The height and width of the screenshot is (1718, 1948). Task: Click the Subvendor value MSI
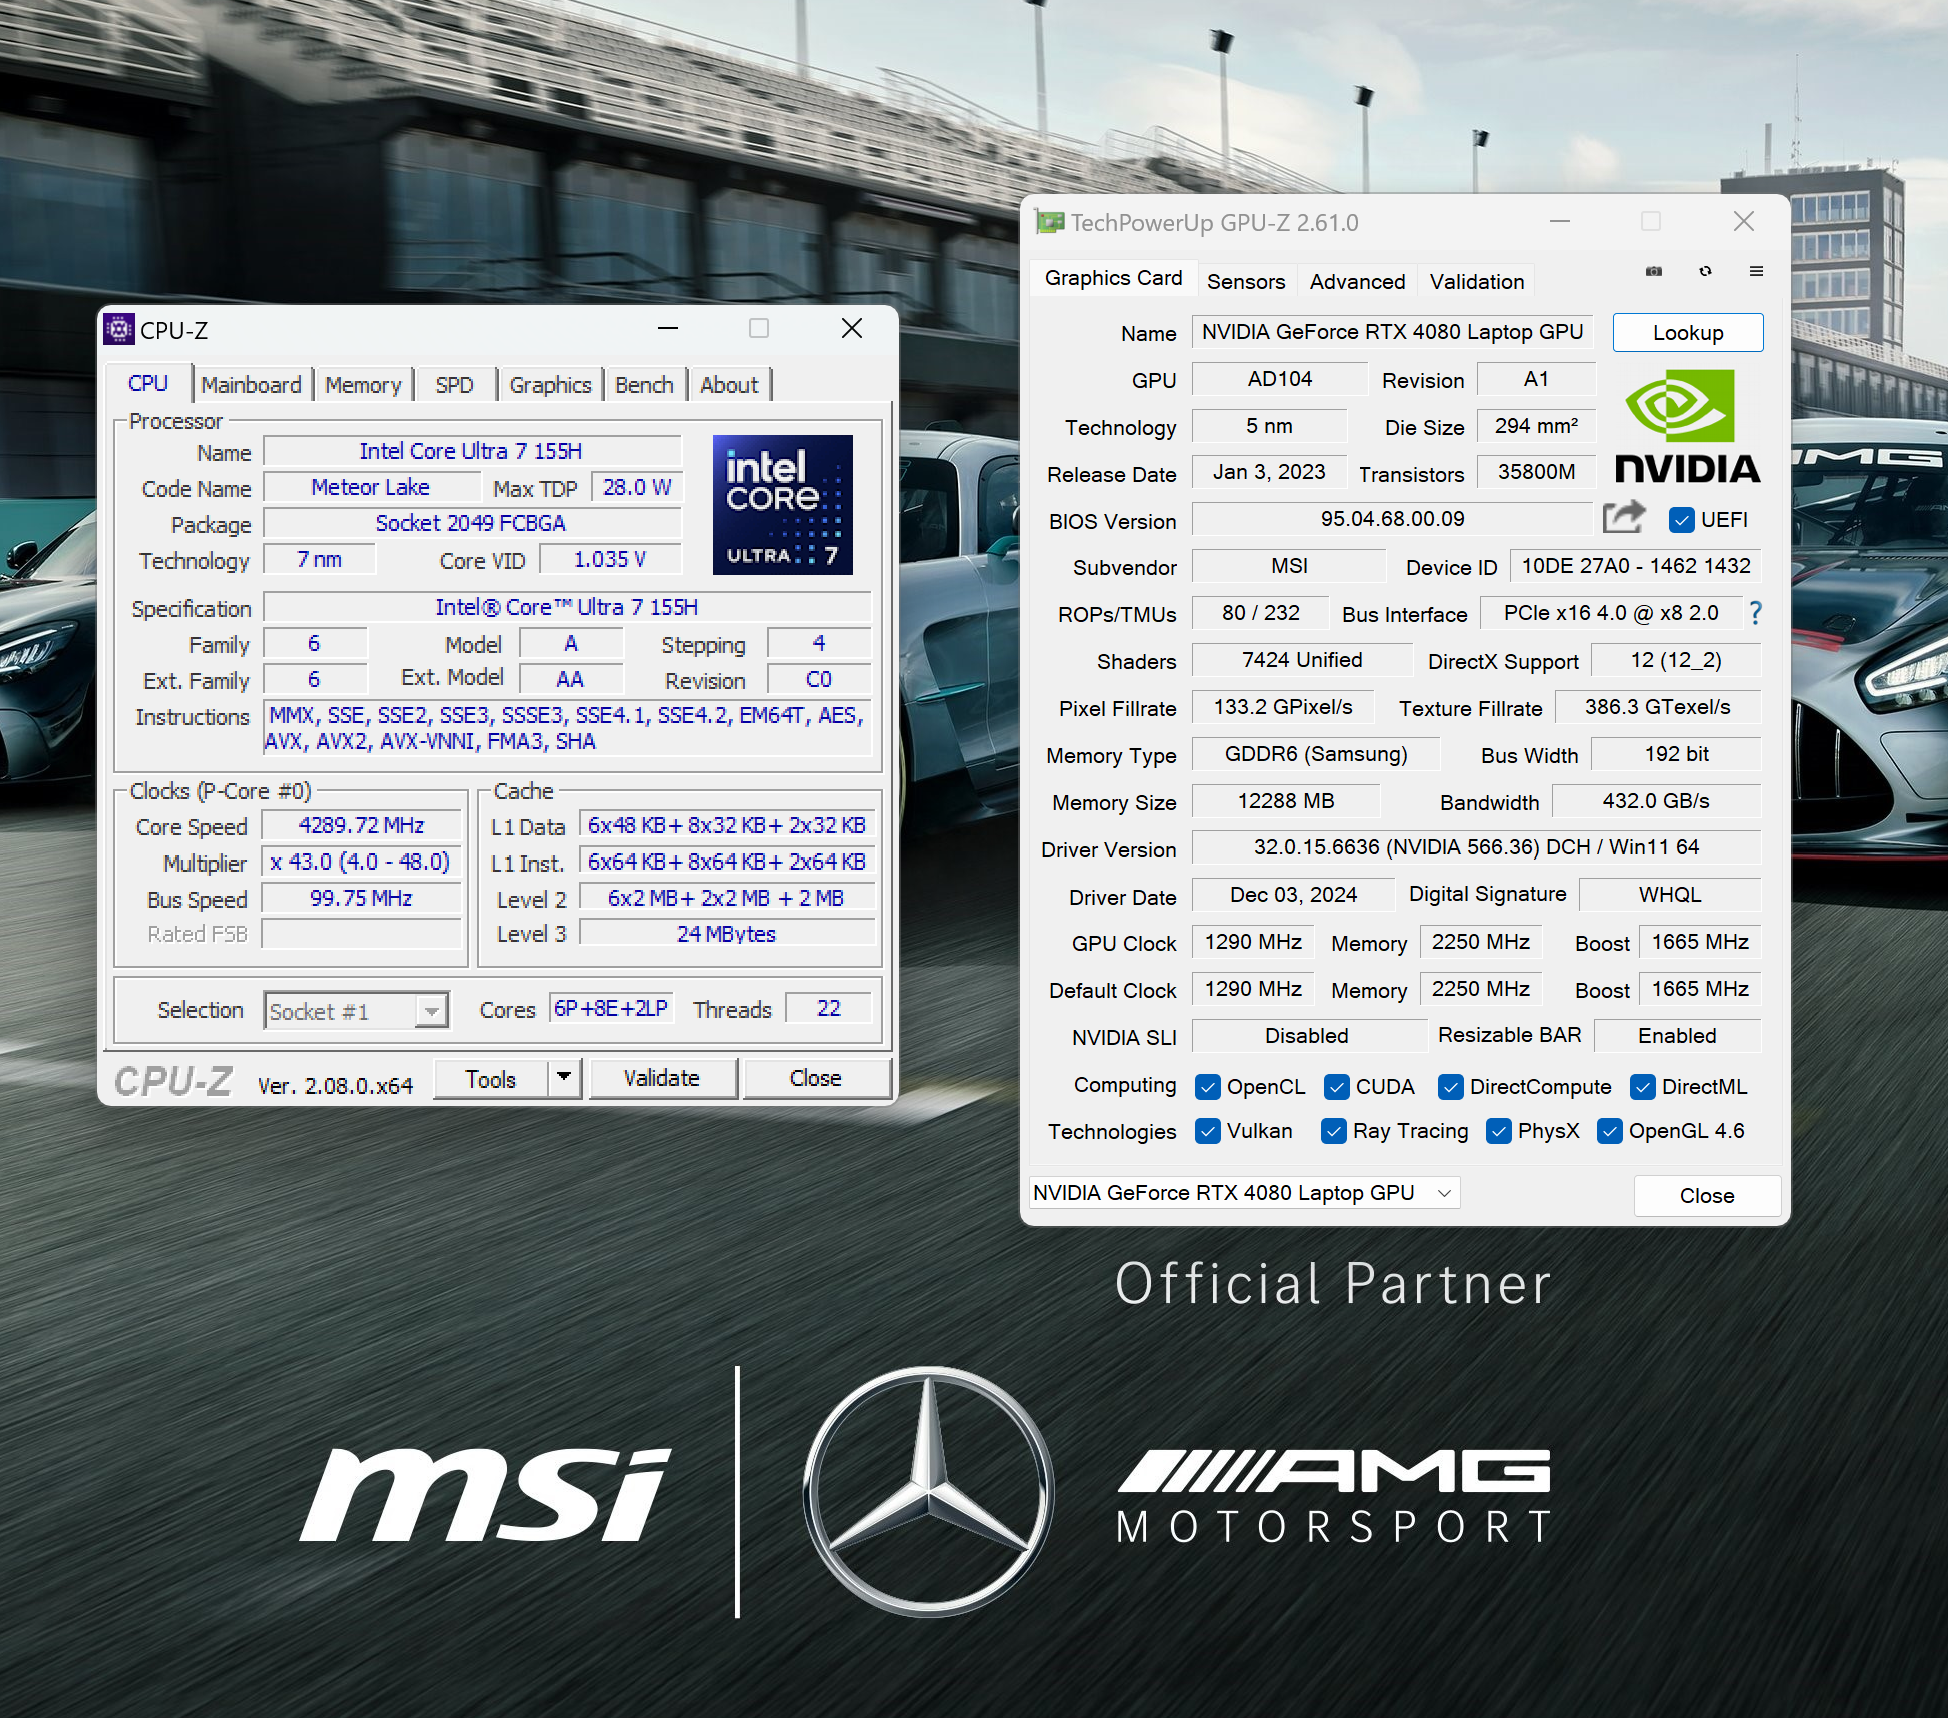[1289, 566]
